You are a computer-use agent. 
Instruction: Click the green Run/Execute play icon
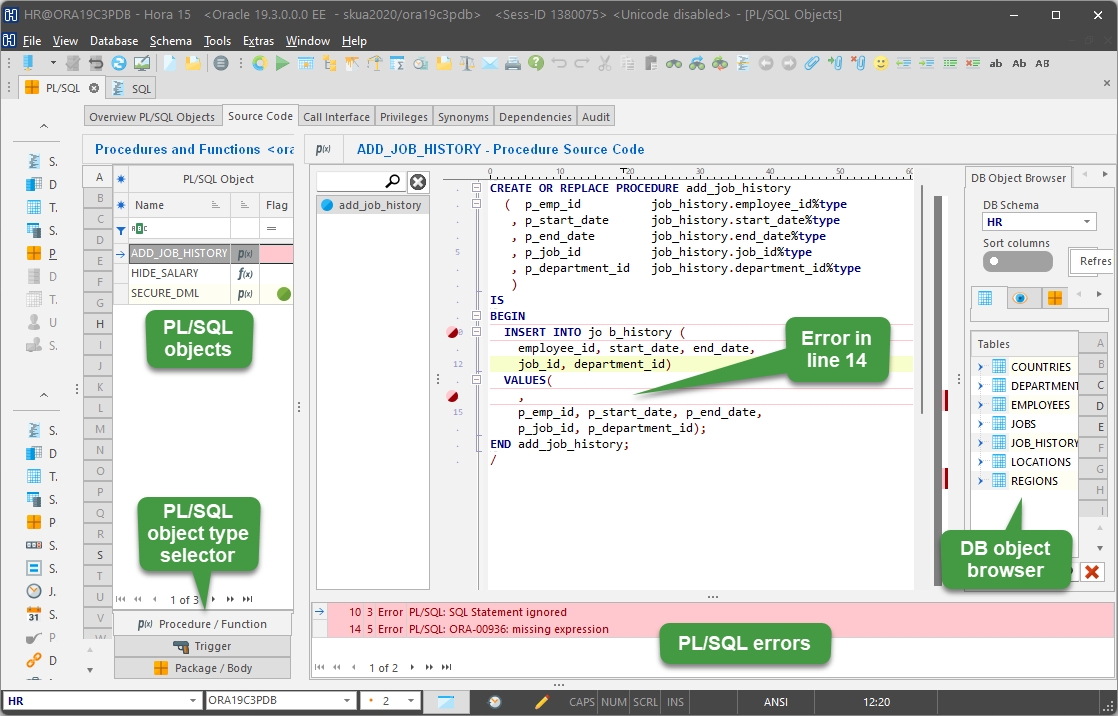pos(282,63)
